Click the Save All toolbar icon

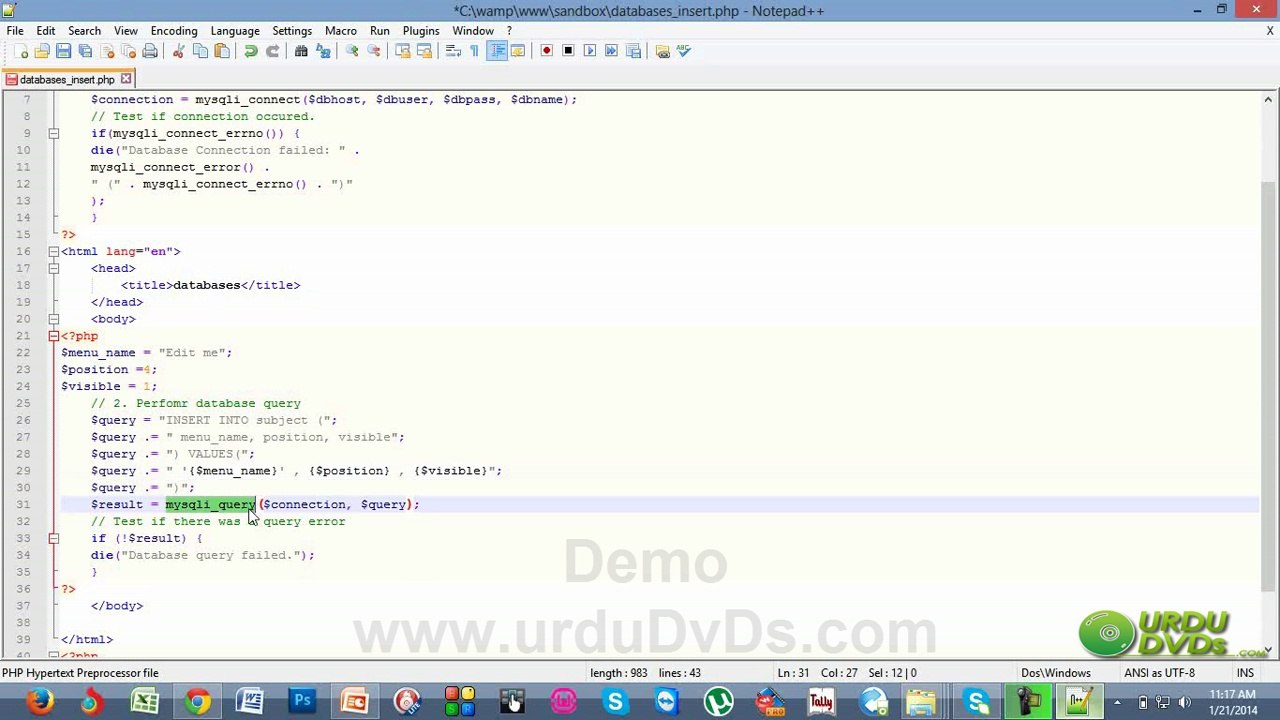[85, 51]
